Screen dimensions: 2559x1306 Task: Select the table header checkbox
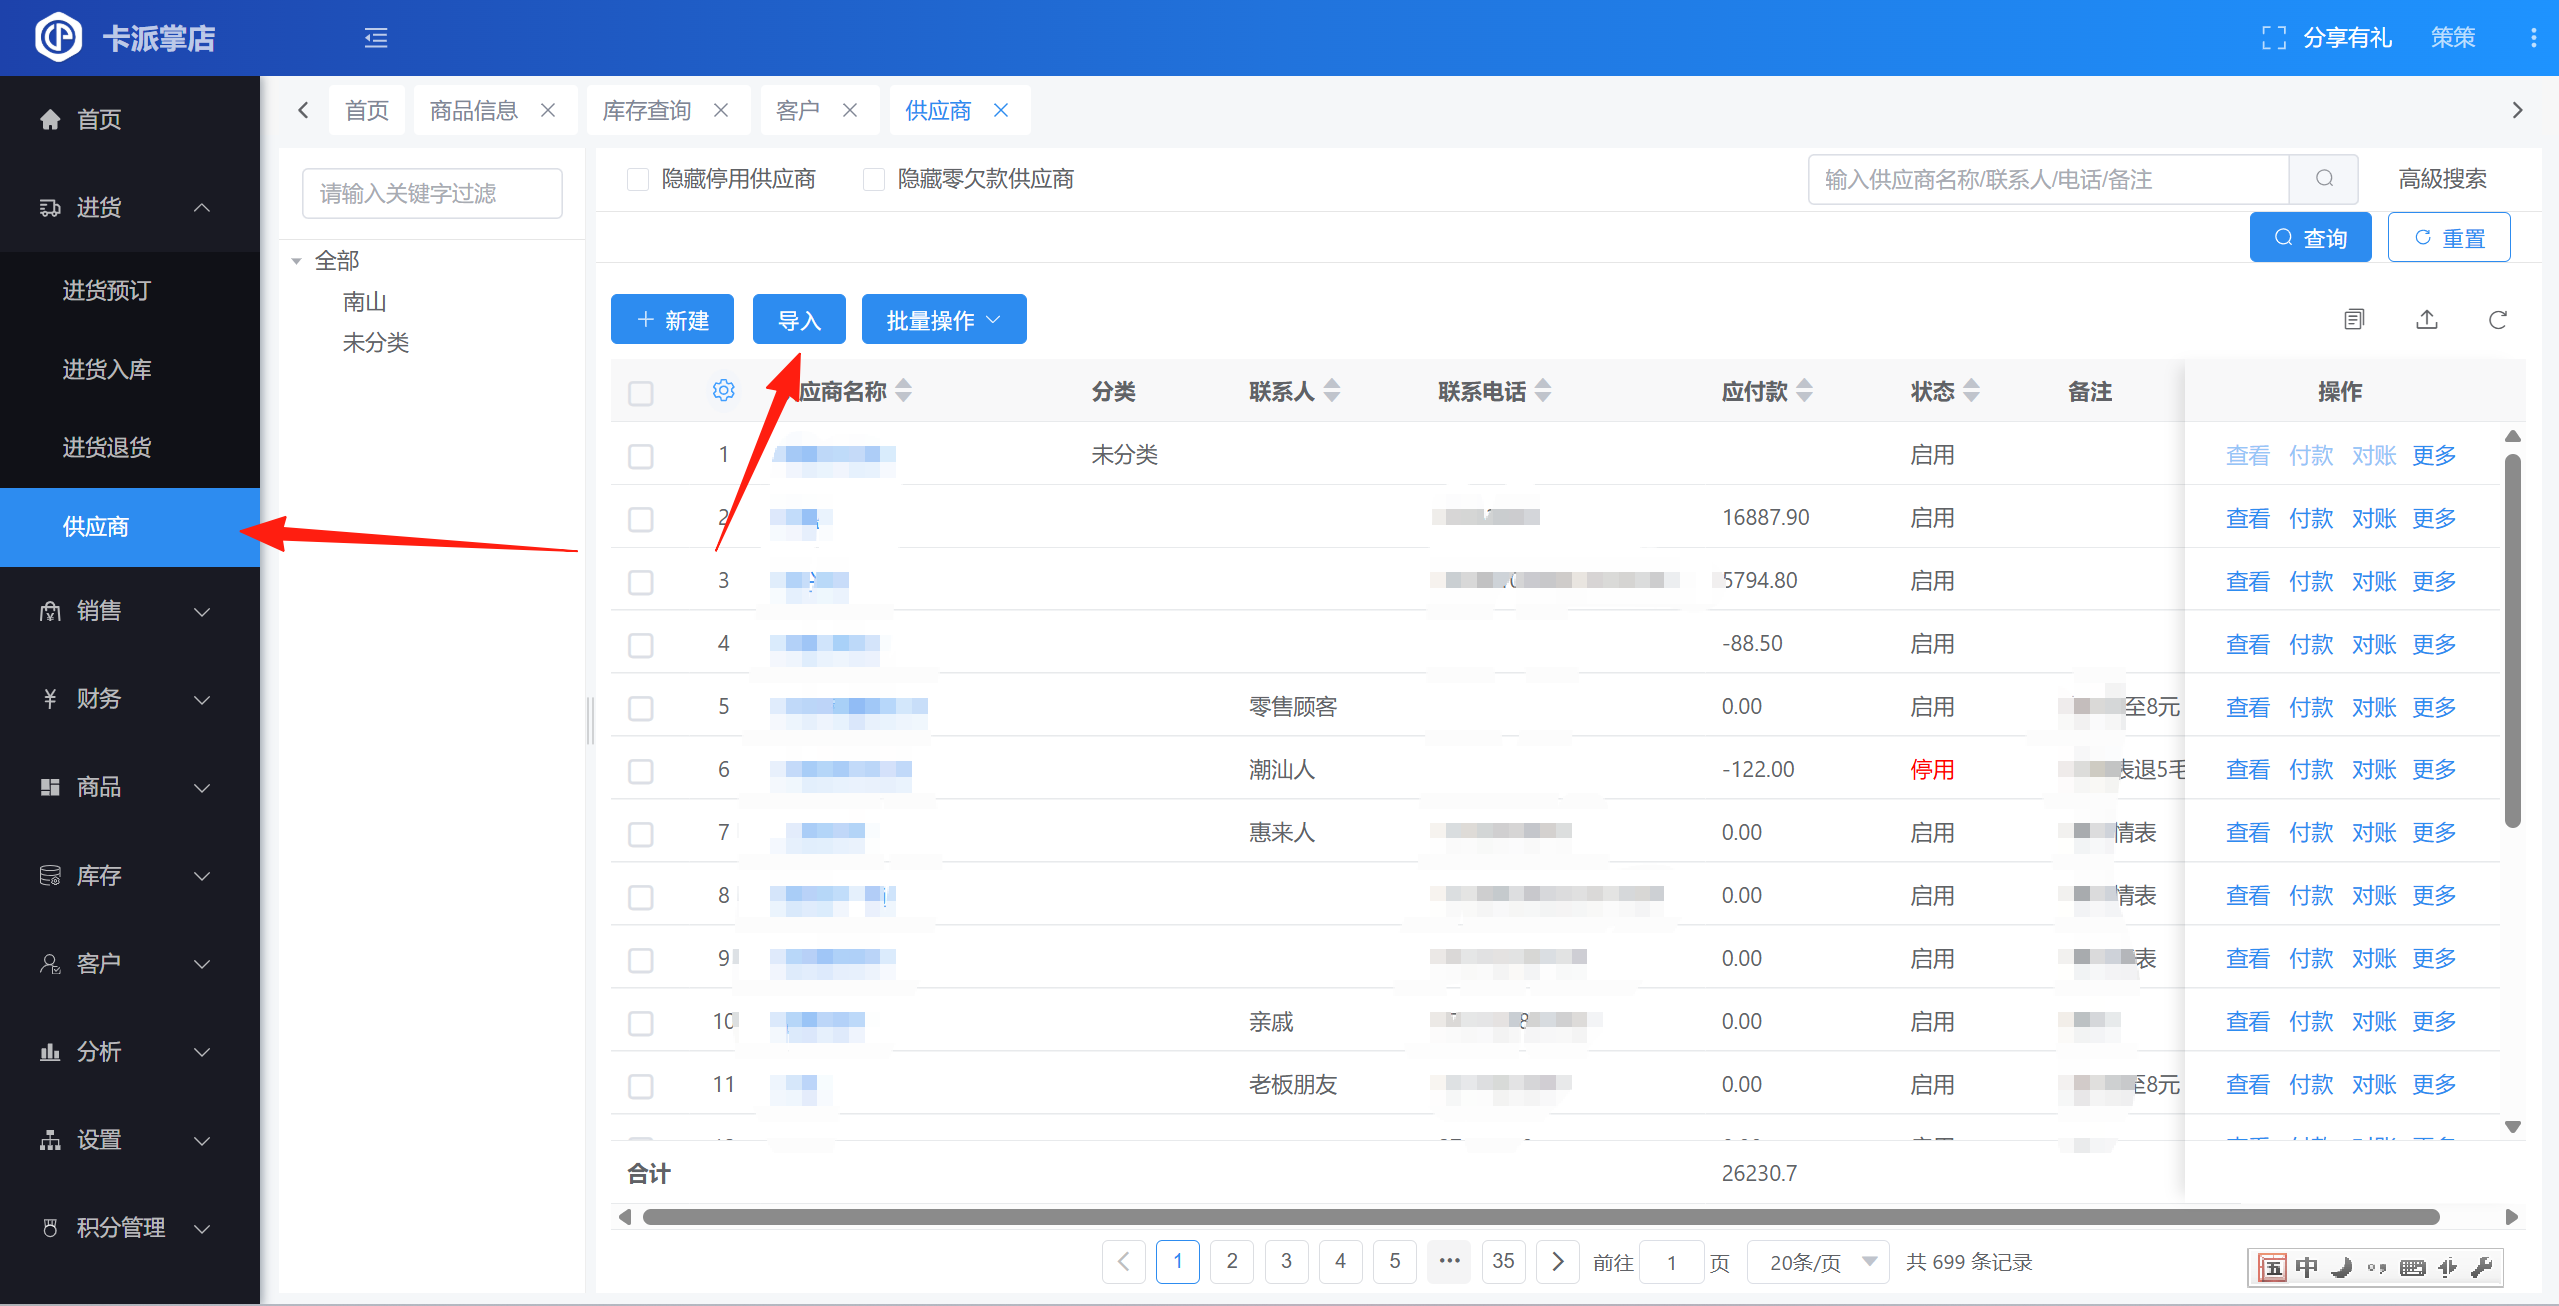click(x=641, y=393)
